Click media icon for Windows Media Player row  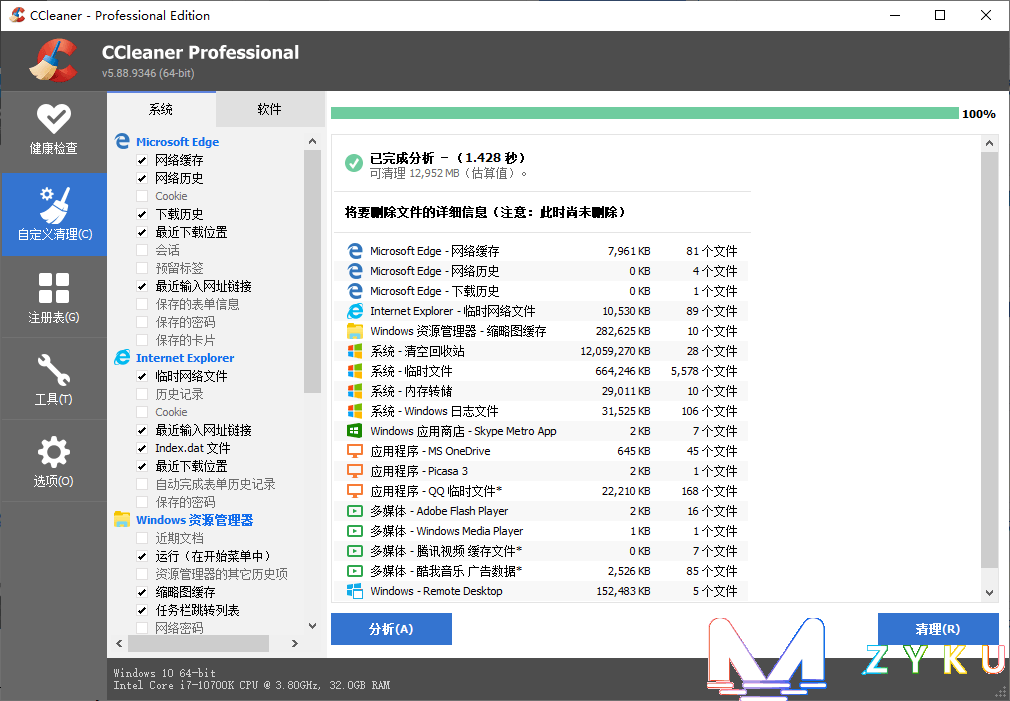tap(355, 531)
